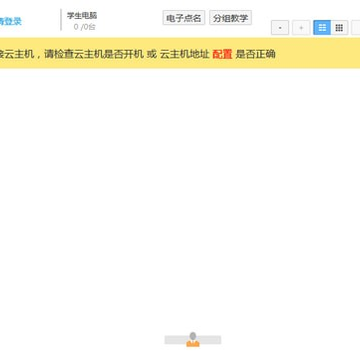Open the 分组教学 group teaching button
The width and height of the screenshot is (360, 360).
point(230,18)
